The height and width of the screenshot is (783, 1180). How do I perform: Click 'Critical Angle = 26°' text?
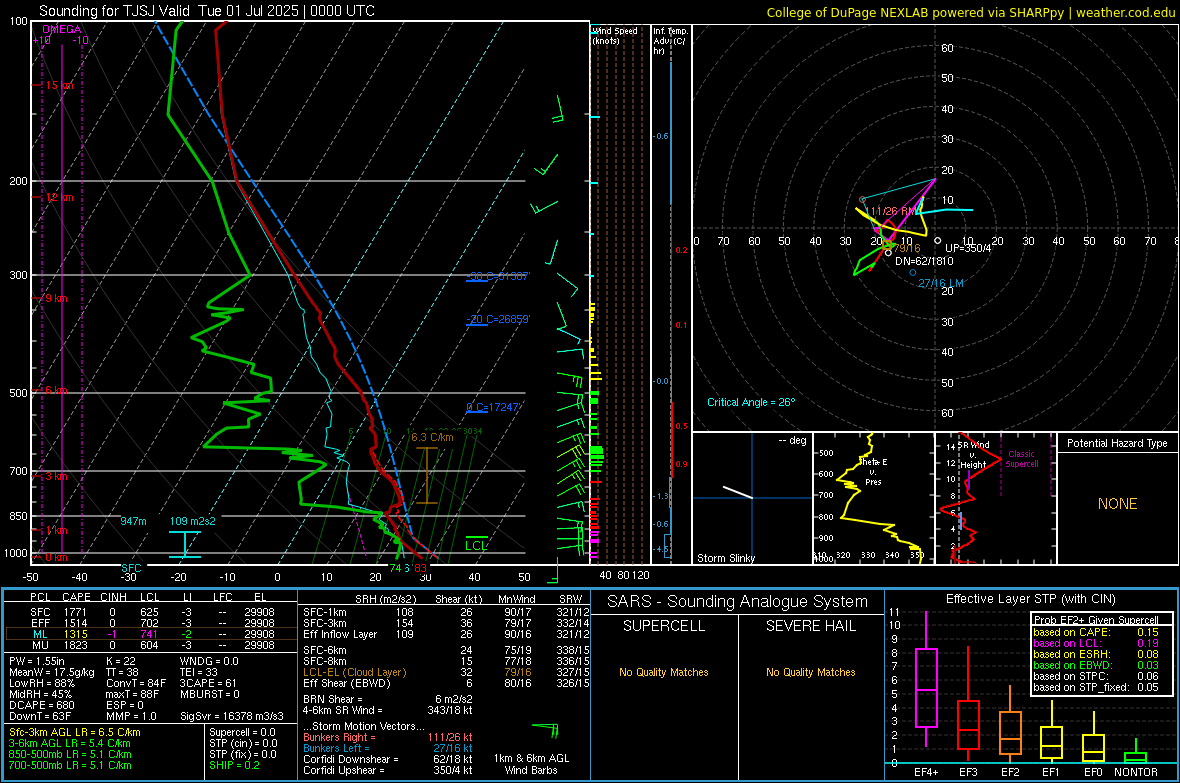[x=751, y=402]
